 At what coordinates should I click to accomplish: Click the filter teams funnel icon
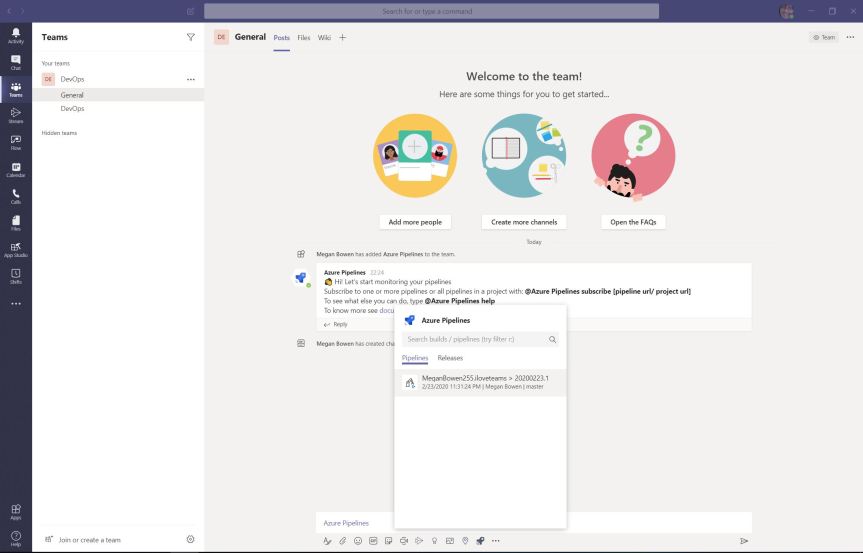191,37
